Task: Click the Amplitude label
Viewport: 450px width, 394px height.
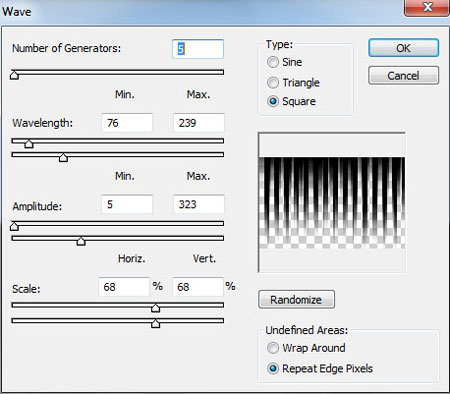Action: [37, 206]
